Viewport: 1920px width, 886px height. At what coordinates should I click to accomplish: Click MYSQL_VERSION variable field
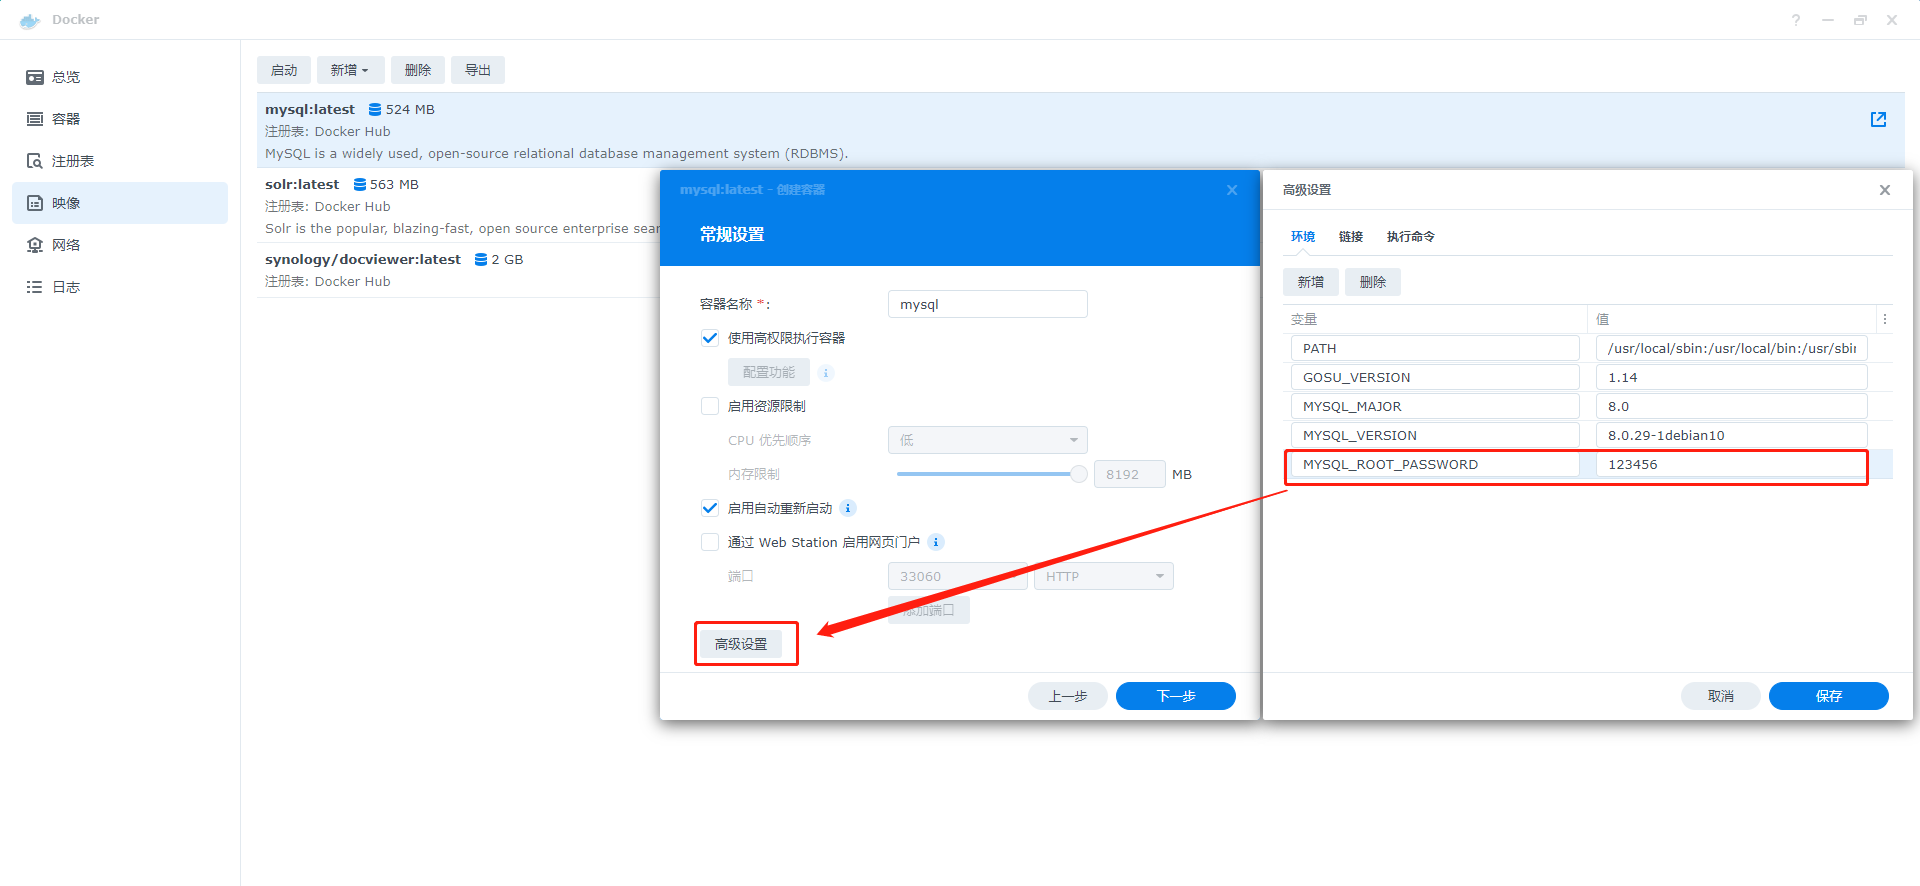[x=1435, y=435]
